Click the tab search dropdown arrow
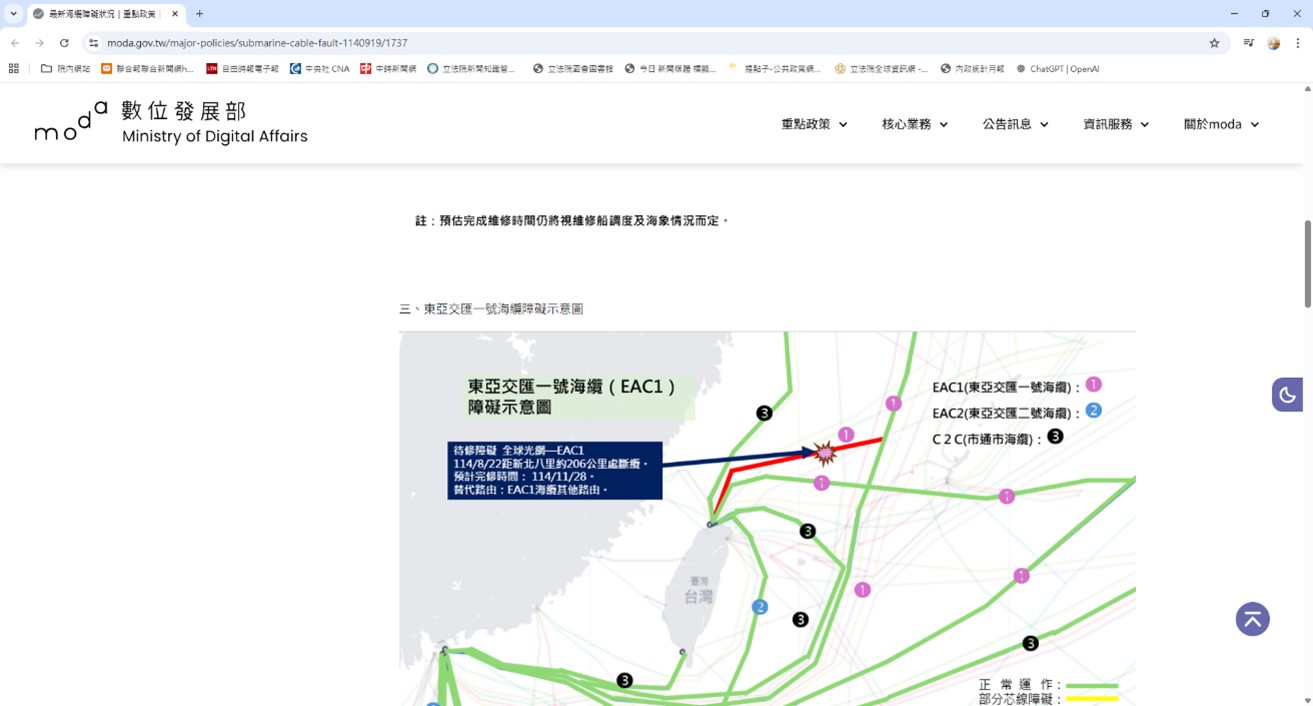1313x706 pixels. [x=14, y=14]
